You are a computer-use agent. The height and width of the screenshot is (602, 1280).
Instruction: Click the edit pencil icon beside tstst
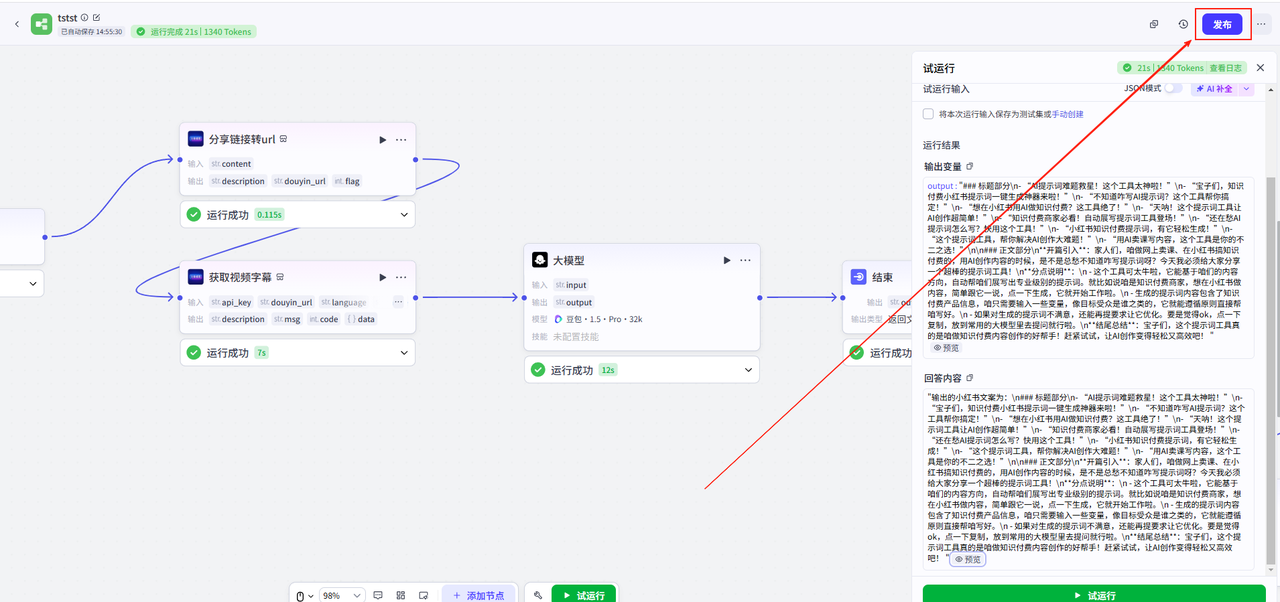(x=96, y=18)
